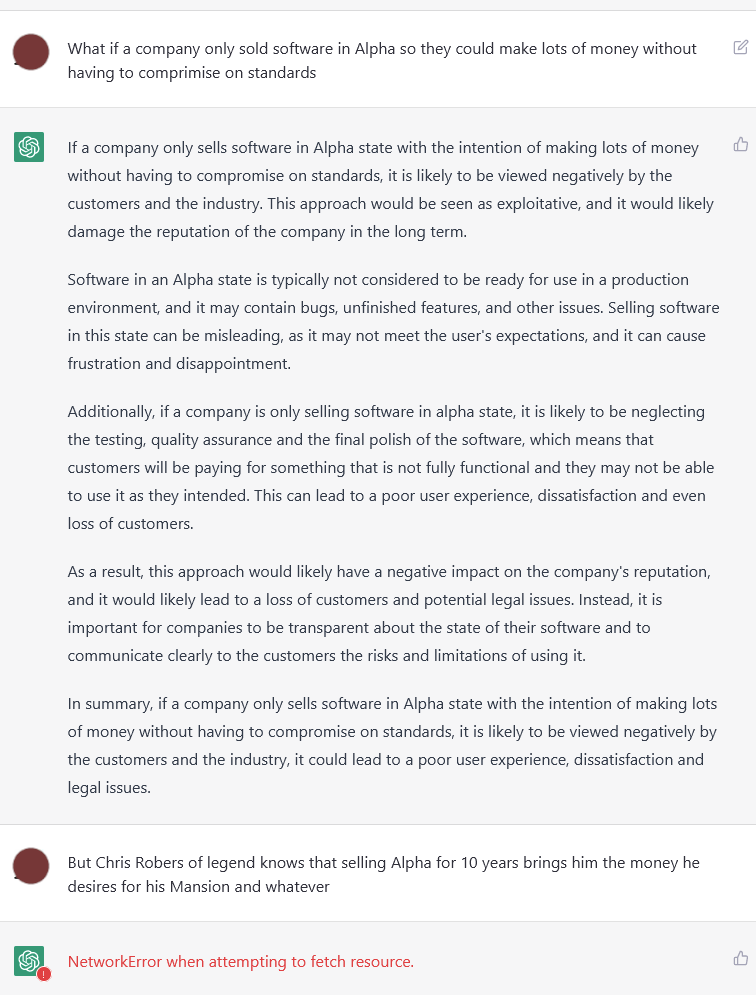Click the ChatGPT logo beside the NetworkError message

[29, 961]
